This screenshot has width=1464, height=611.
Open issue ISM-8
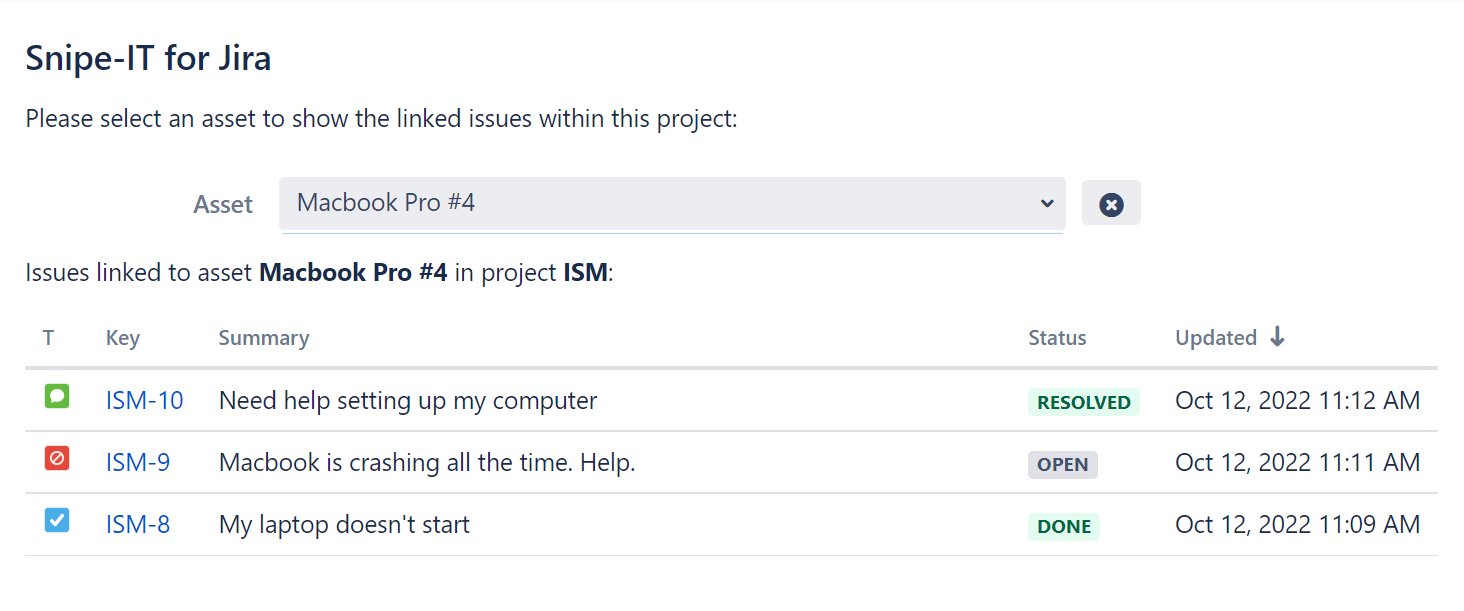137,524
